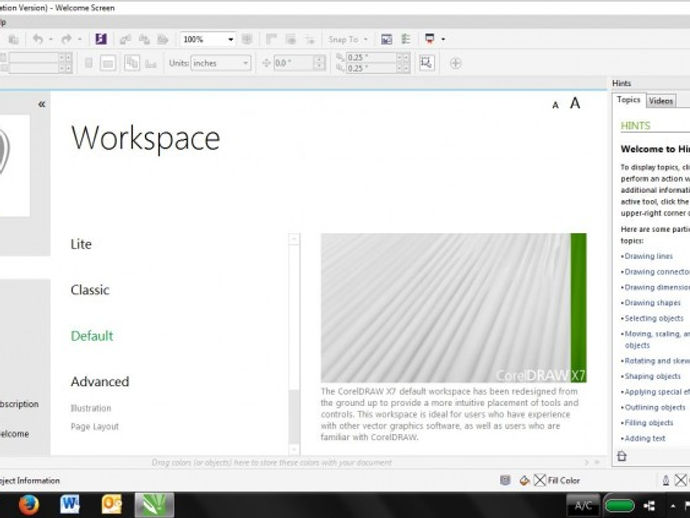Click the Treat as Filled icon
The width and height of the screenshot is (690, 518).
[426, 62]
